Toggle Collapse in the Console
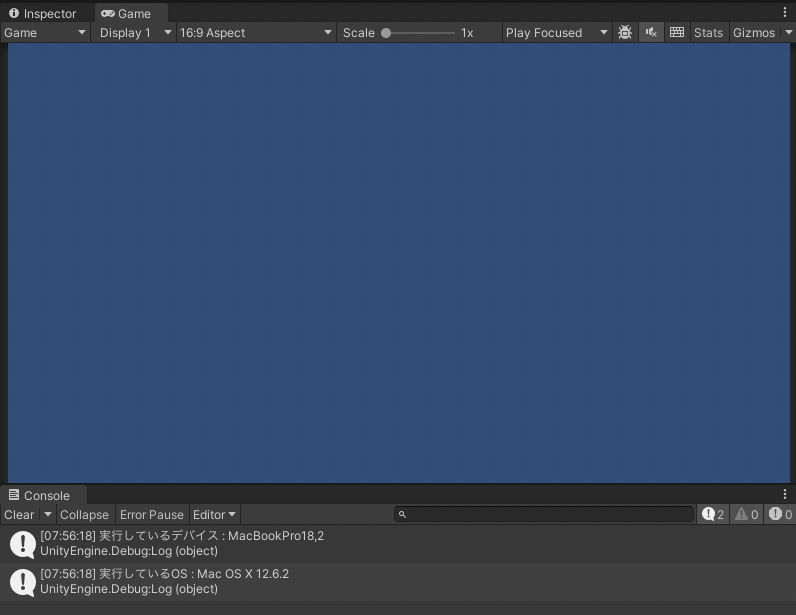Viewport: 796px width, 615px height. (x=84, y=514)
